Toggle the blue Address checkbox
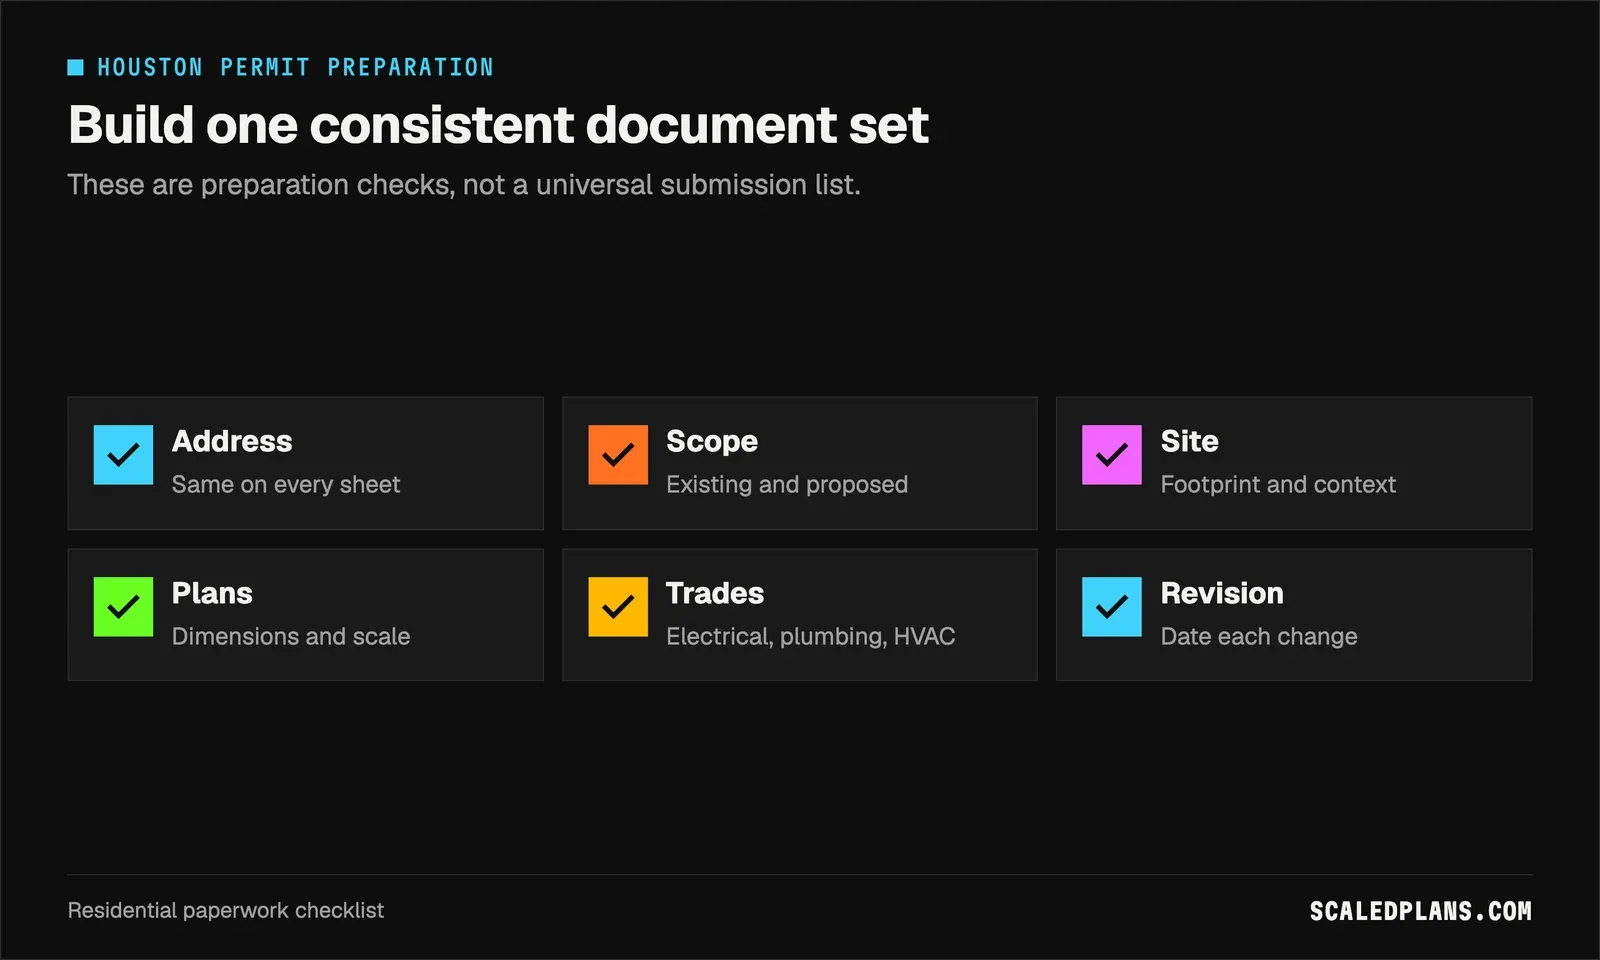 123,455
